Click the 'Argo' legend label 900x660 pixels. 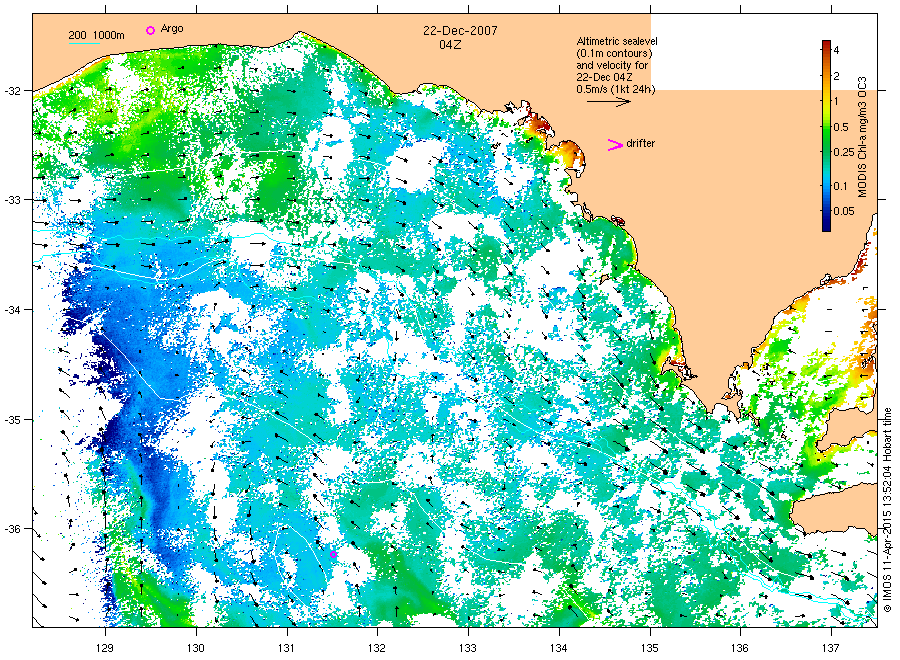pos(172,29)
